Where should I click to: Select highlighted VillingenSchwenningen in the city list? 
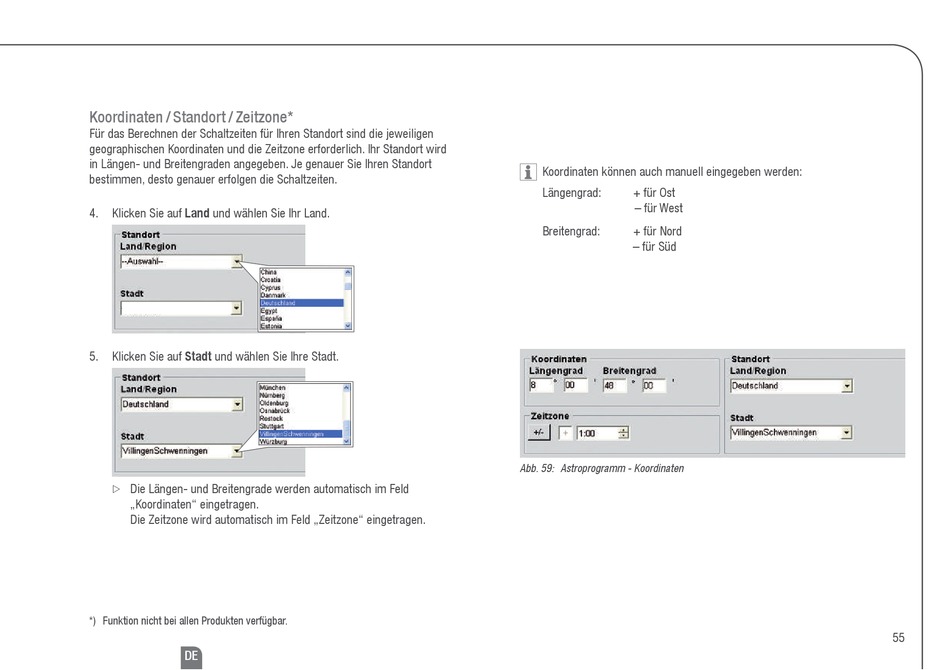(x=301, y=434)
